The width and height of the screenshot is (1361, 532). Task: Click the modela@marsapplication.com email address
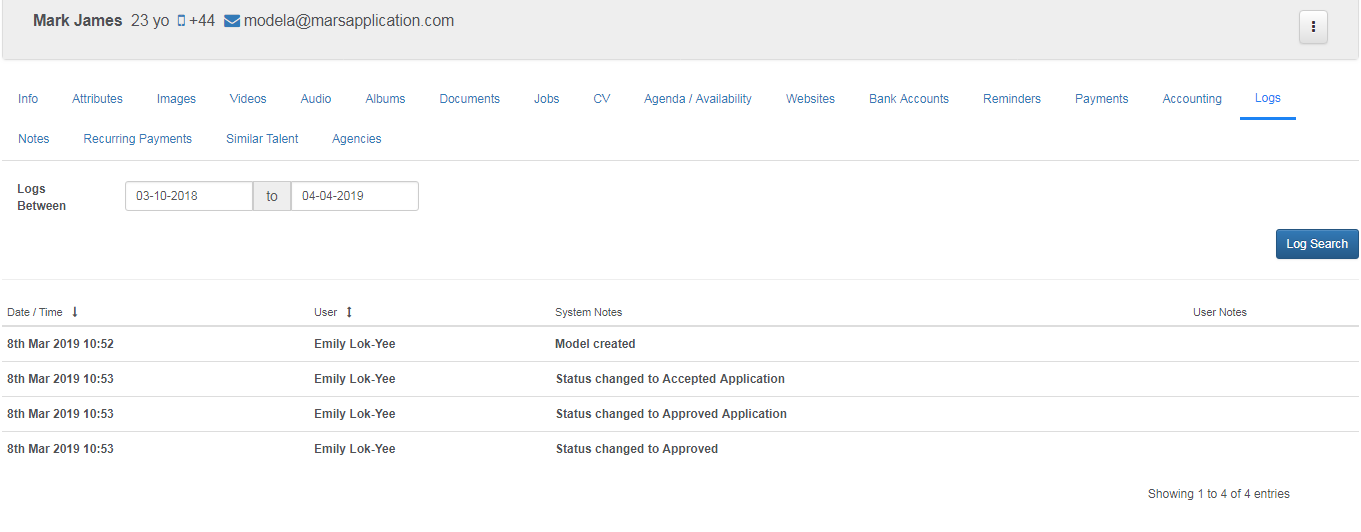(348, 21)
